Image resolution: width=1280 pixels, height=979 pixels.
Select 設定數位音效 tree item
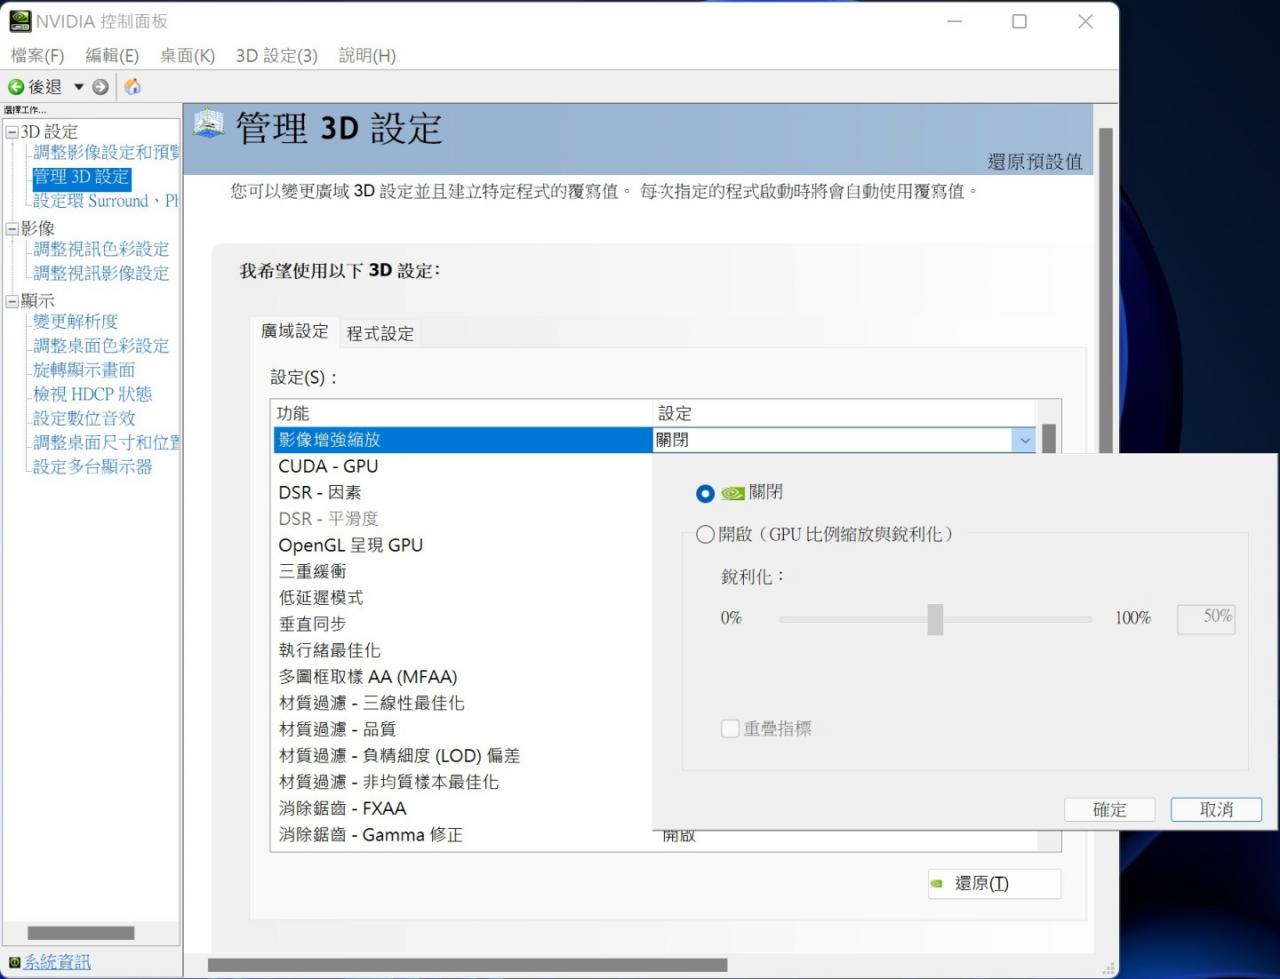84,419
